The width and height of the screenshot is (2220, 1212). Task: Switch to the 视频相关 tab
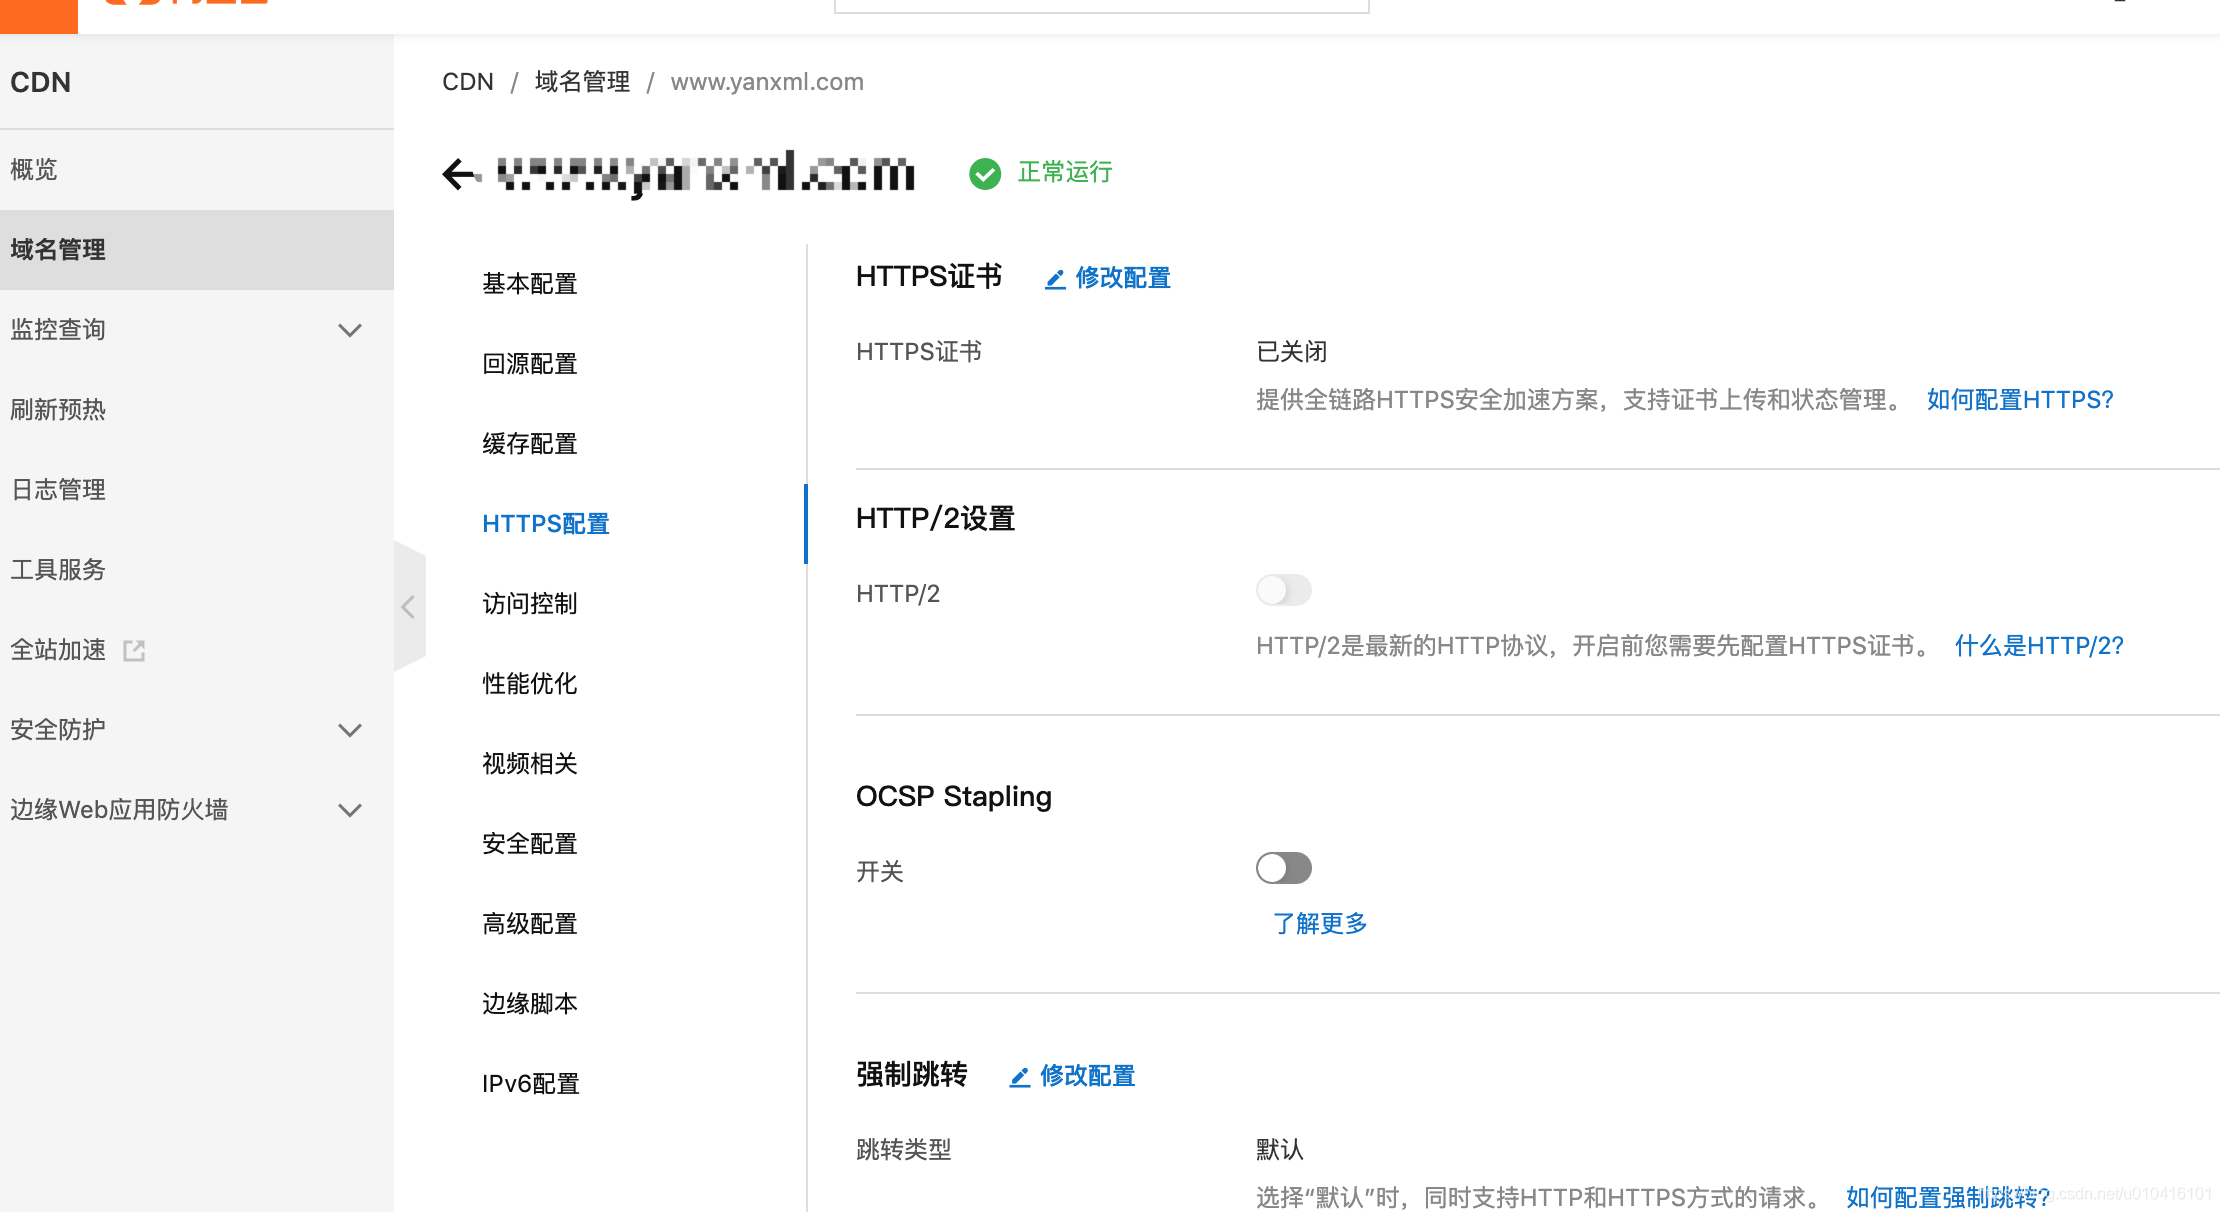click(x=530, y=764)
